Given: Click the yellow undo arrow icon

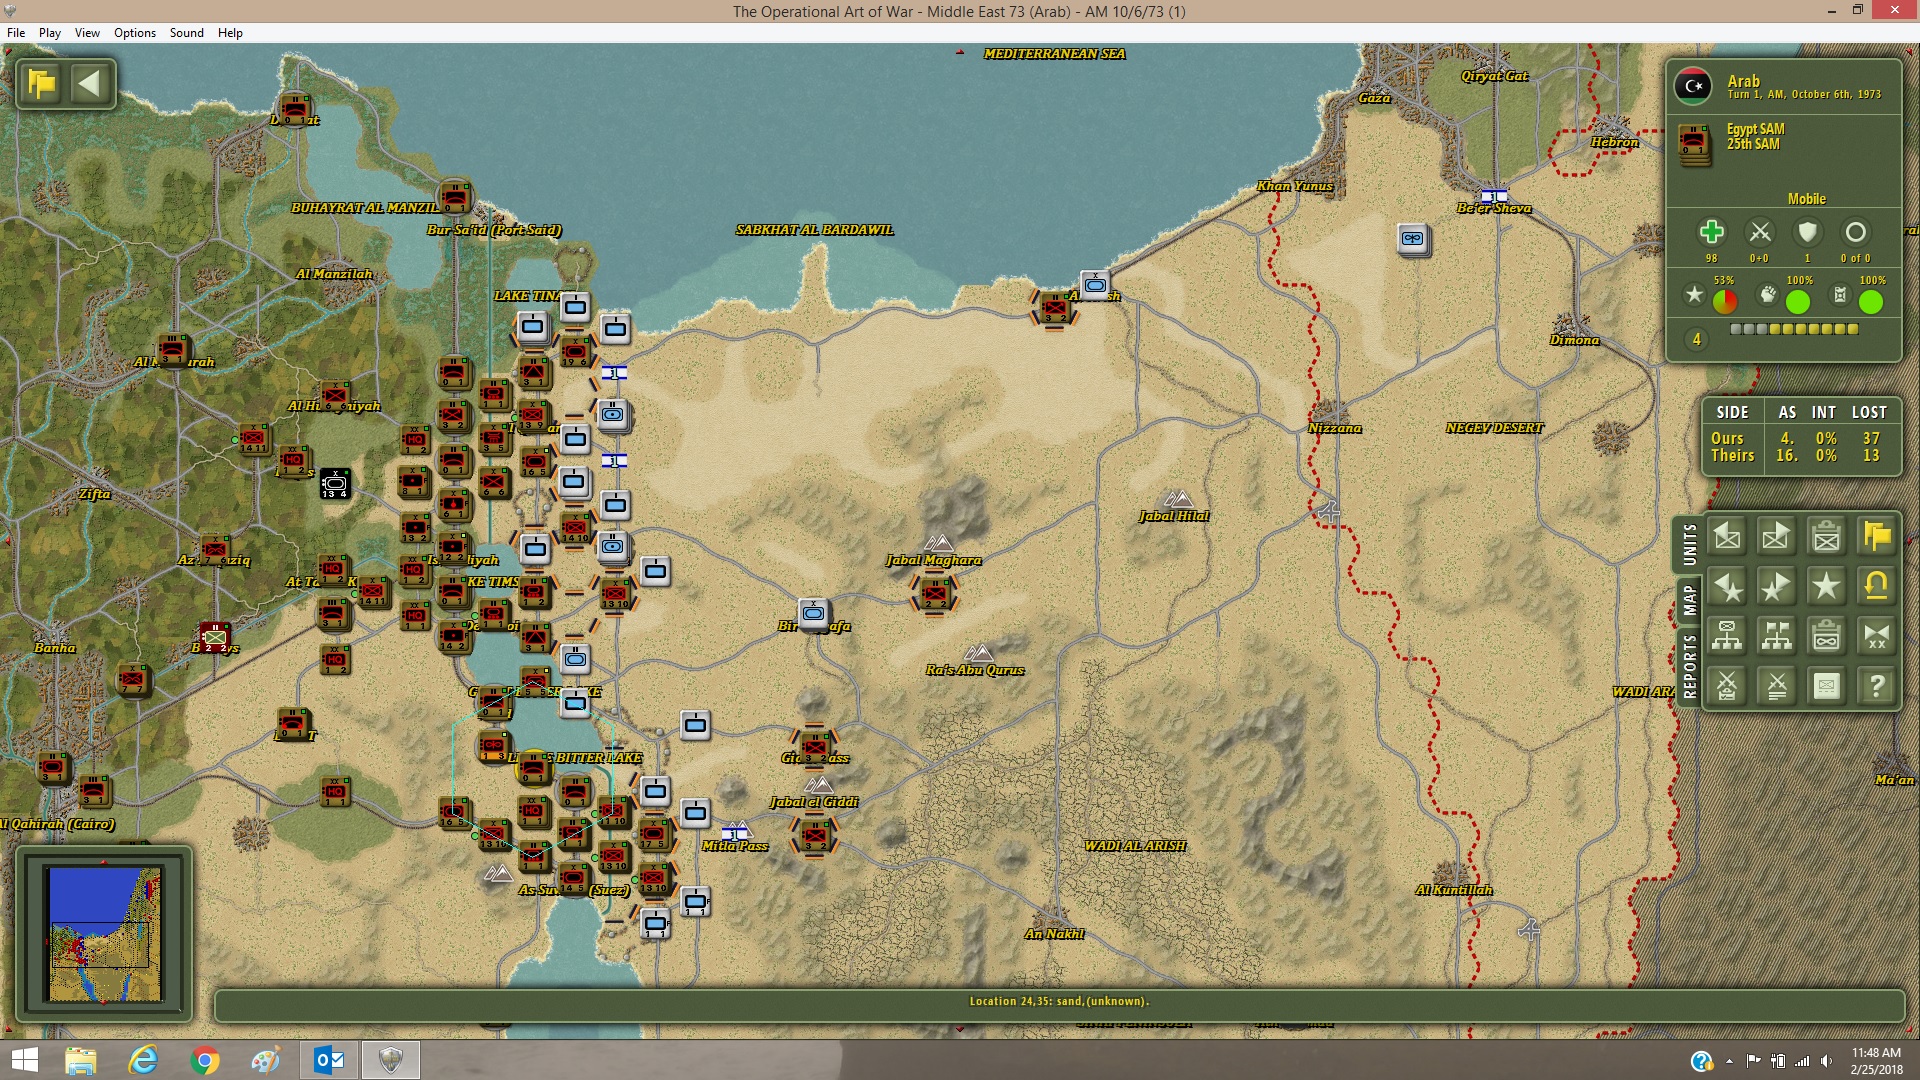Looking at the screenshot, I should 1876,586.
